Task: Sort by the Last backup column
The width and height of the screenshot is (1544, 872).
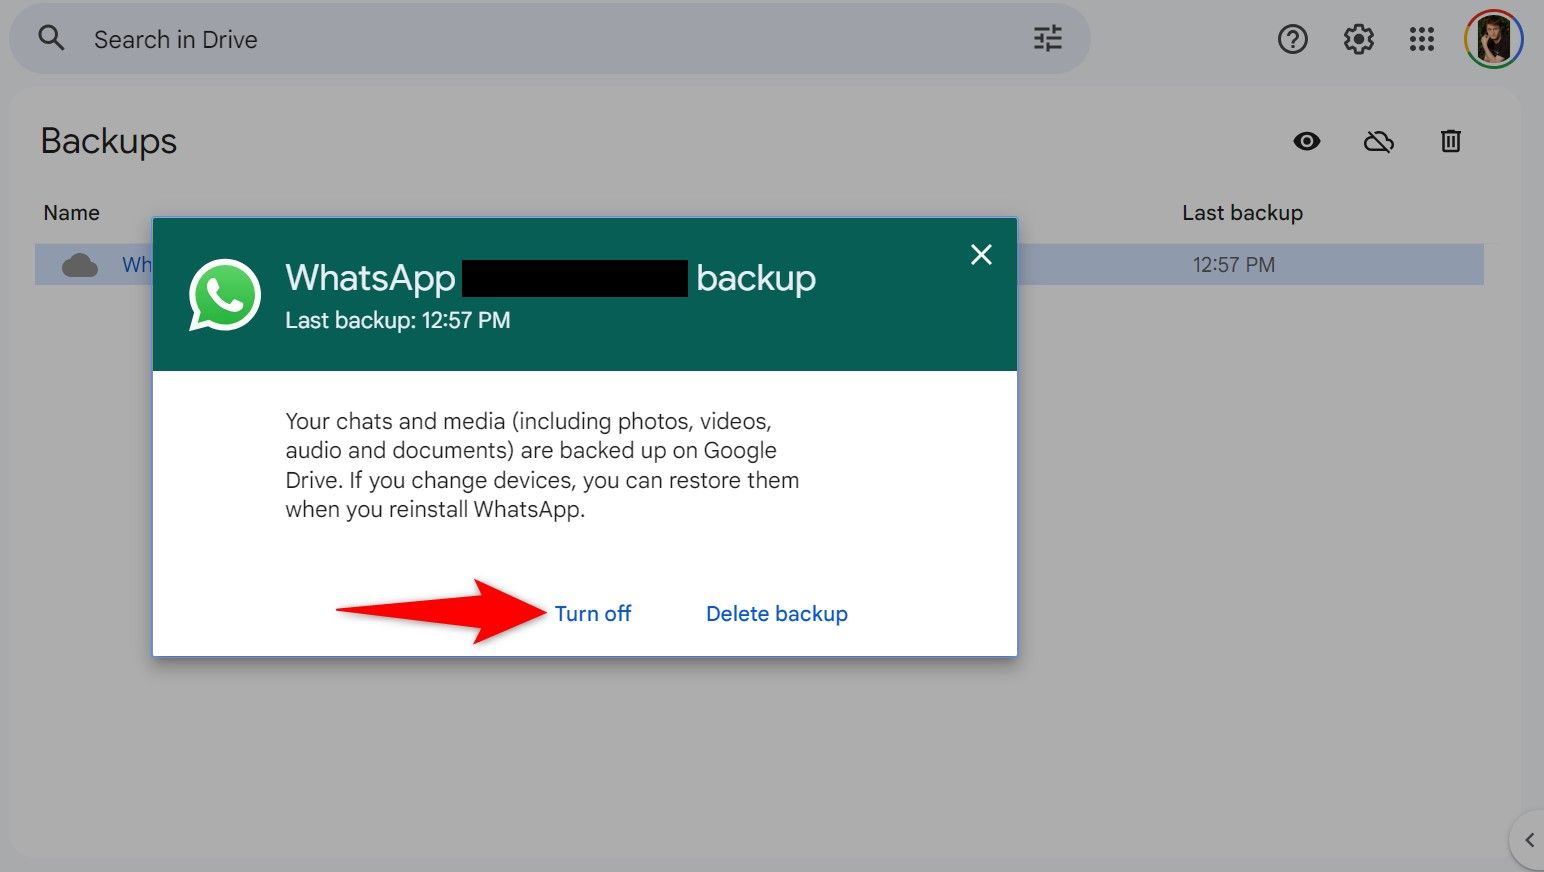Action: pyautogui.click(x=1242, y=212)
